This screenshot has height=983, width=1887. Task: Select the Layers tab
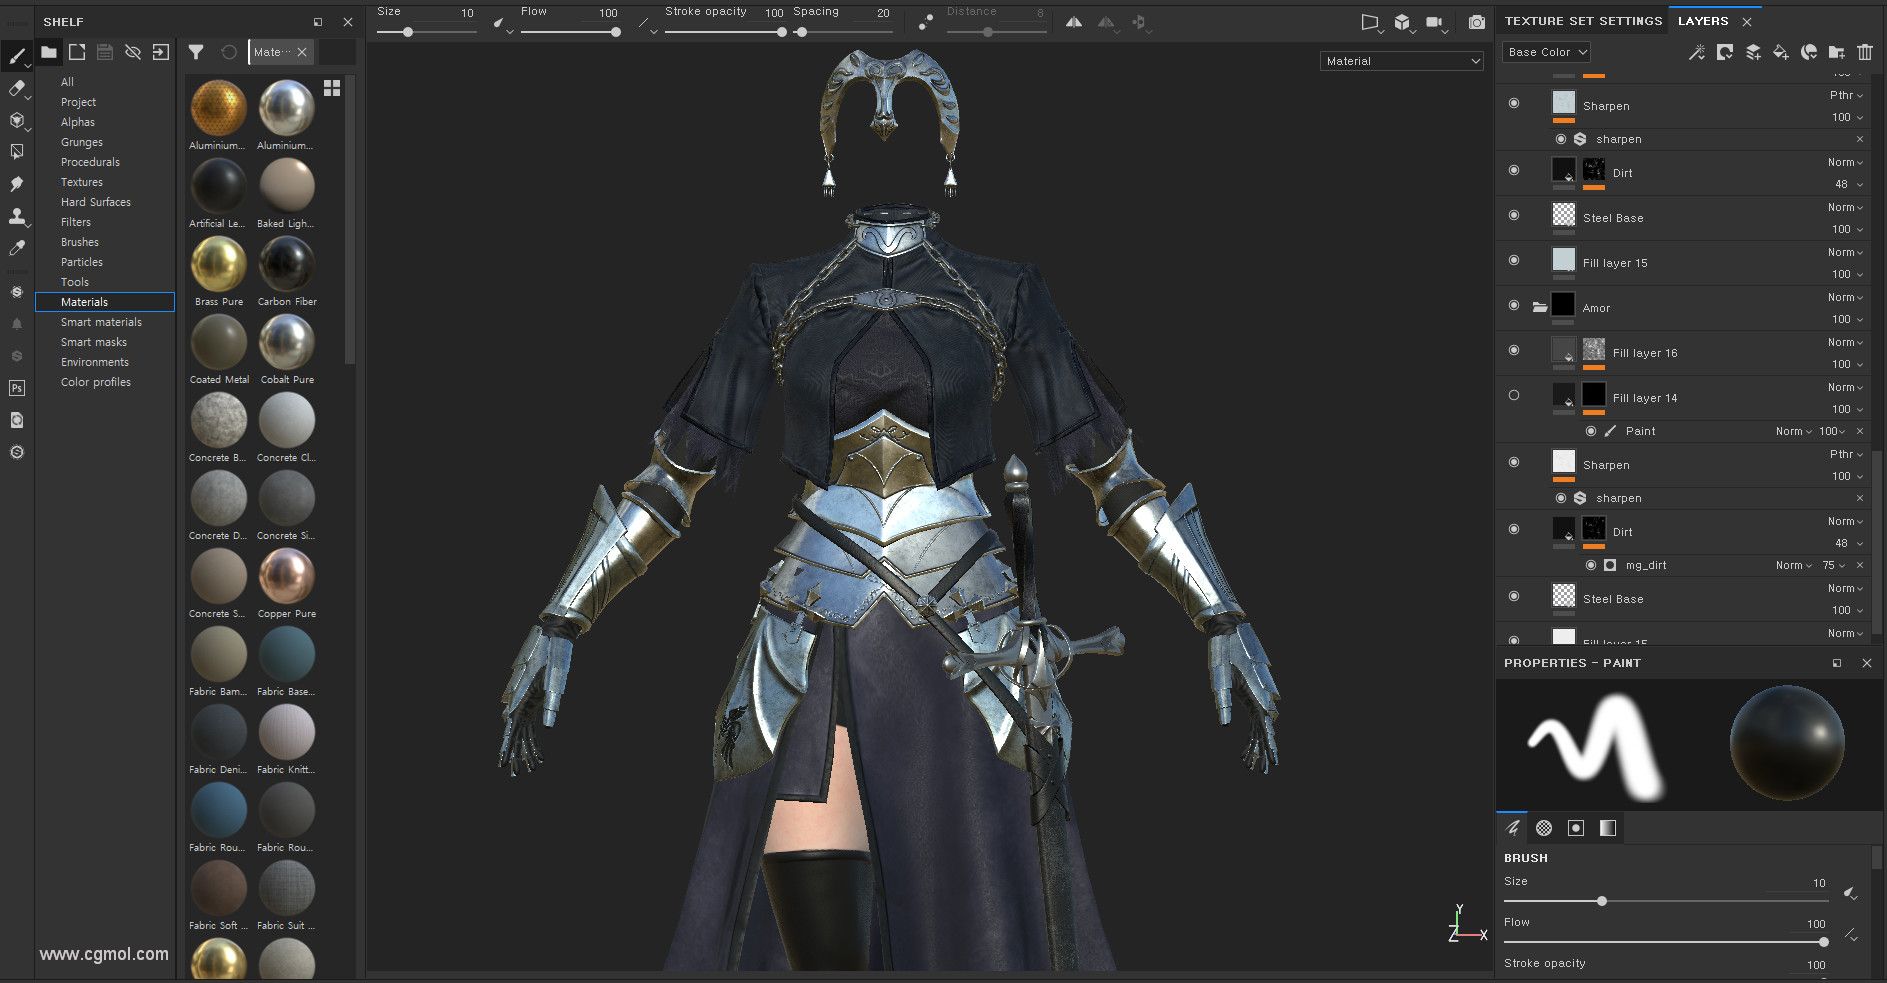point(1703,21)
